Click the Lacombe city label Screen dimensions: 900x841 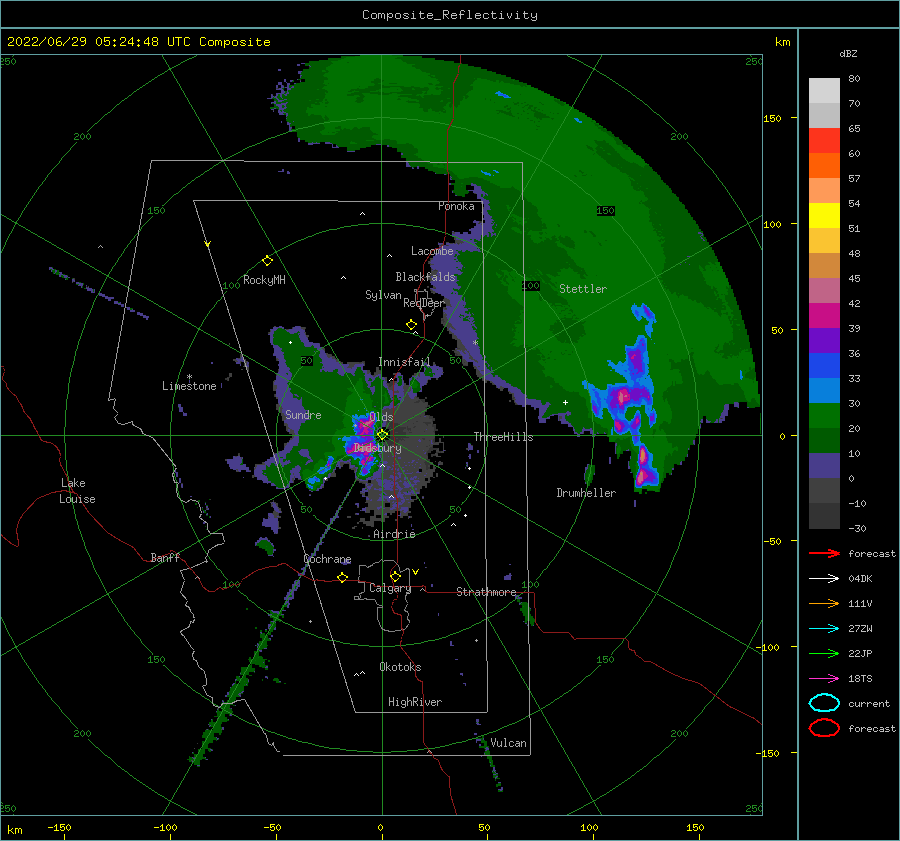point(432,251)
